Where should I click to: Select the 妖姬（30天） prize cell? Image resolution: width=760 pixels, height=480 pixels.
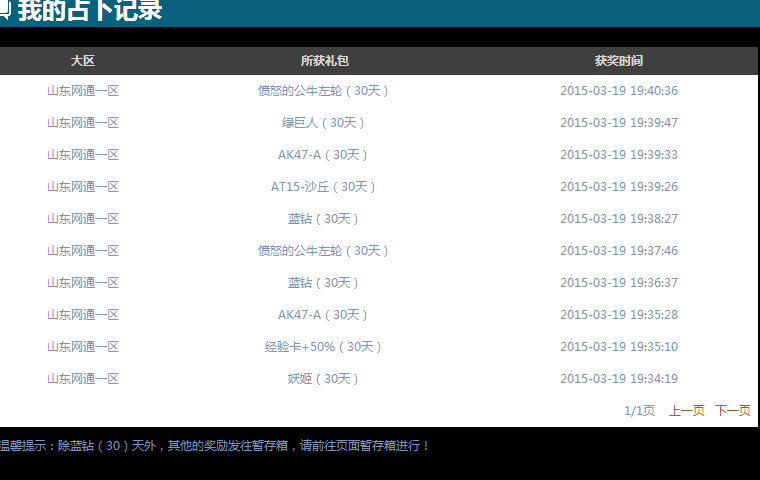[323, 379]
